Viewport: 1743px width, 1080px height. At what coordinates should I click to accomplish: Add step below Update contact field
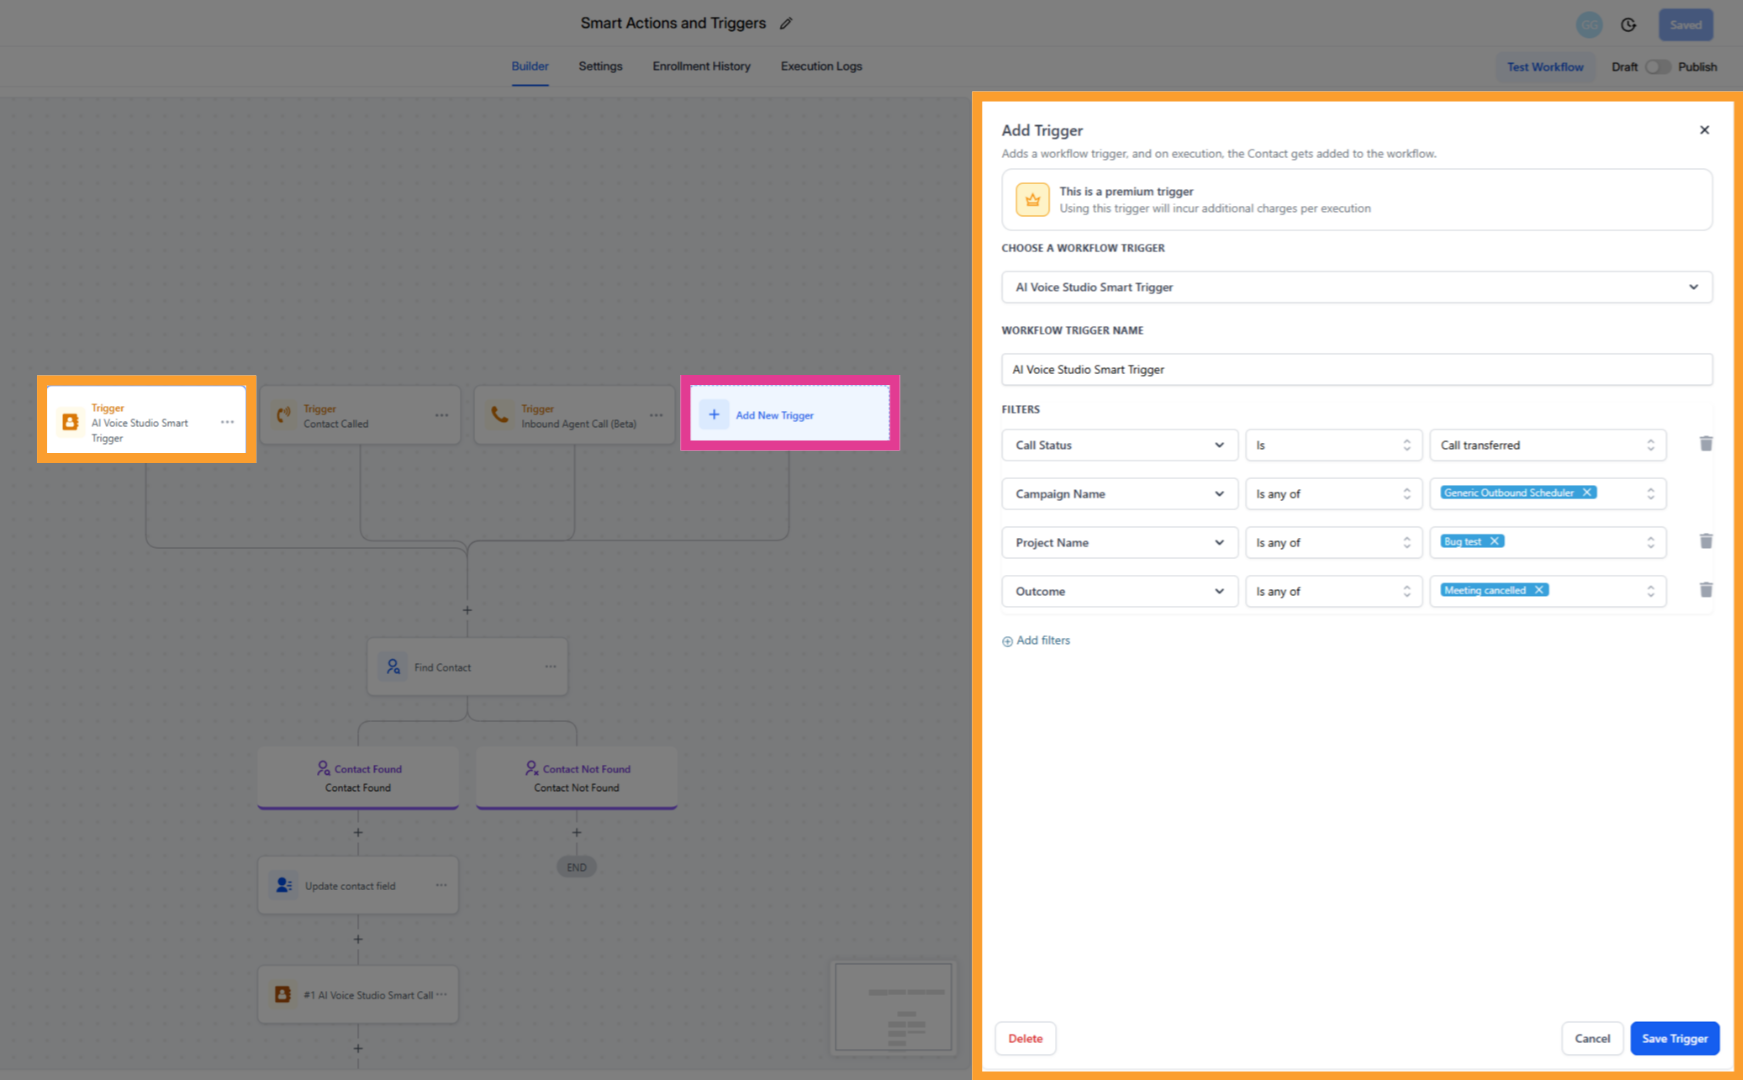tap(358, 939)
